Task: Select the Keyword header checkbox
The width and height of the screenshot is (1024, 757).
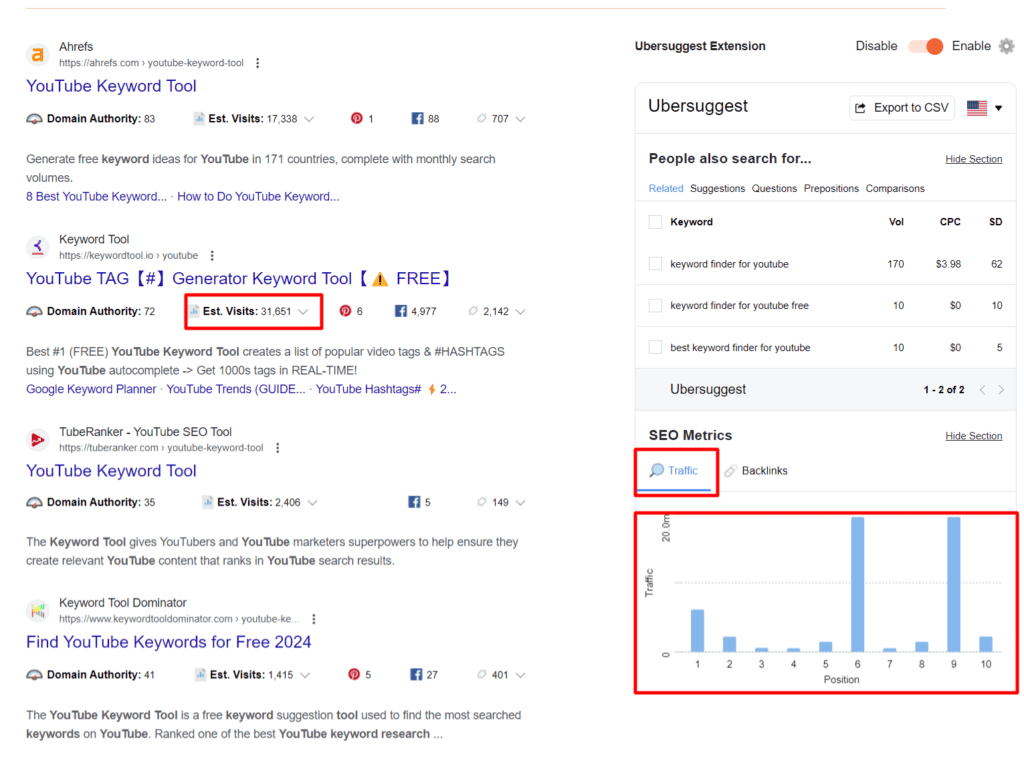Action: click(x=655, y=222)
